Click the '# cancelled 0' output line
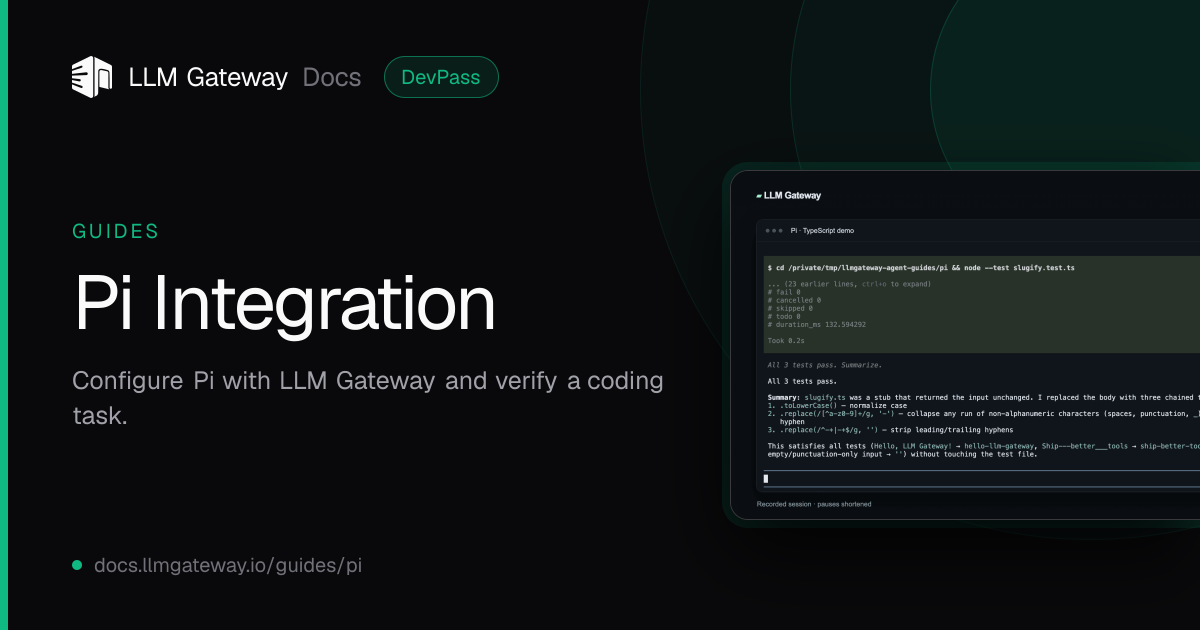This screenshot has width=1200, height=630. pyautogui.click(x=795, y=300)
